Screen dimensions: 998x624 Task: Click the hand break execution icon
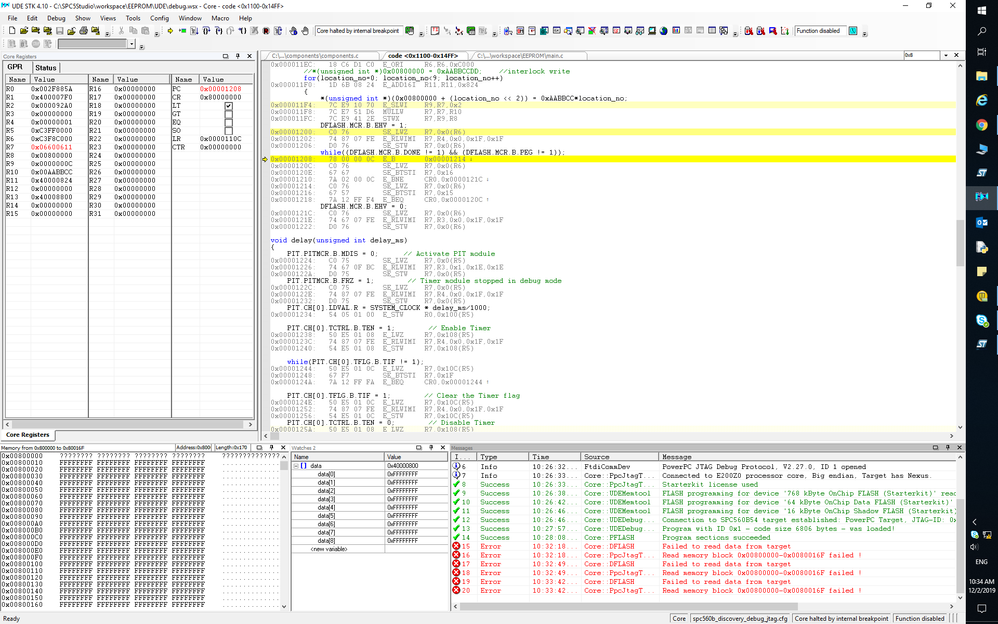pyautogui.click(x=305, y=31)
